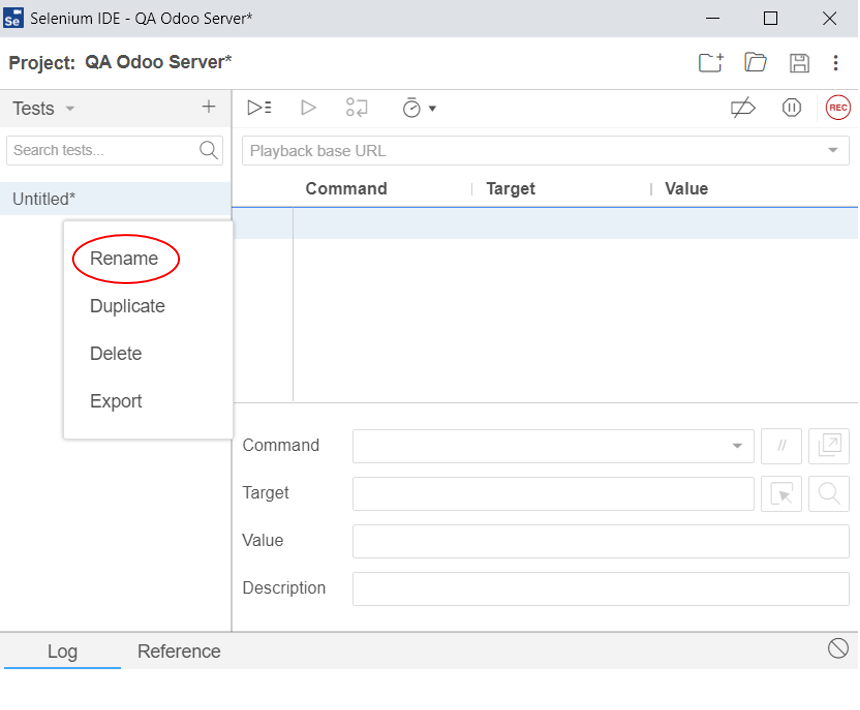The image size is (860, 710).
Task: Switch to the Reference tab
Action: [179, 651]
